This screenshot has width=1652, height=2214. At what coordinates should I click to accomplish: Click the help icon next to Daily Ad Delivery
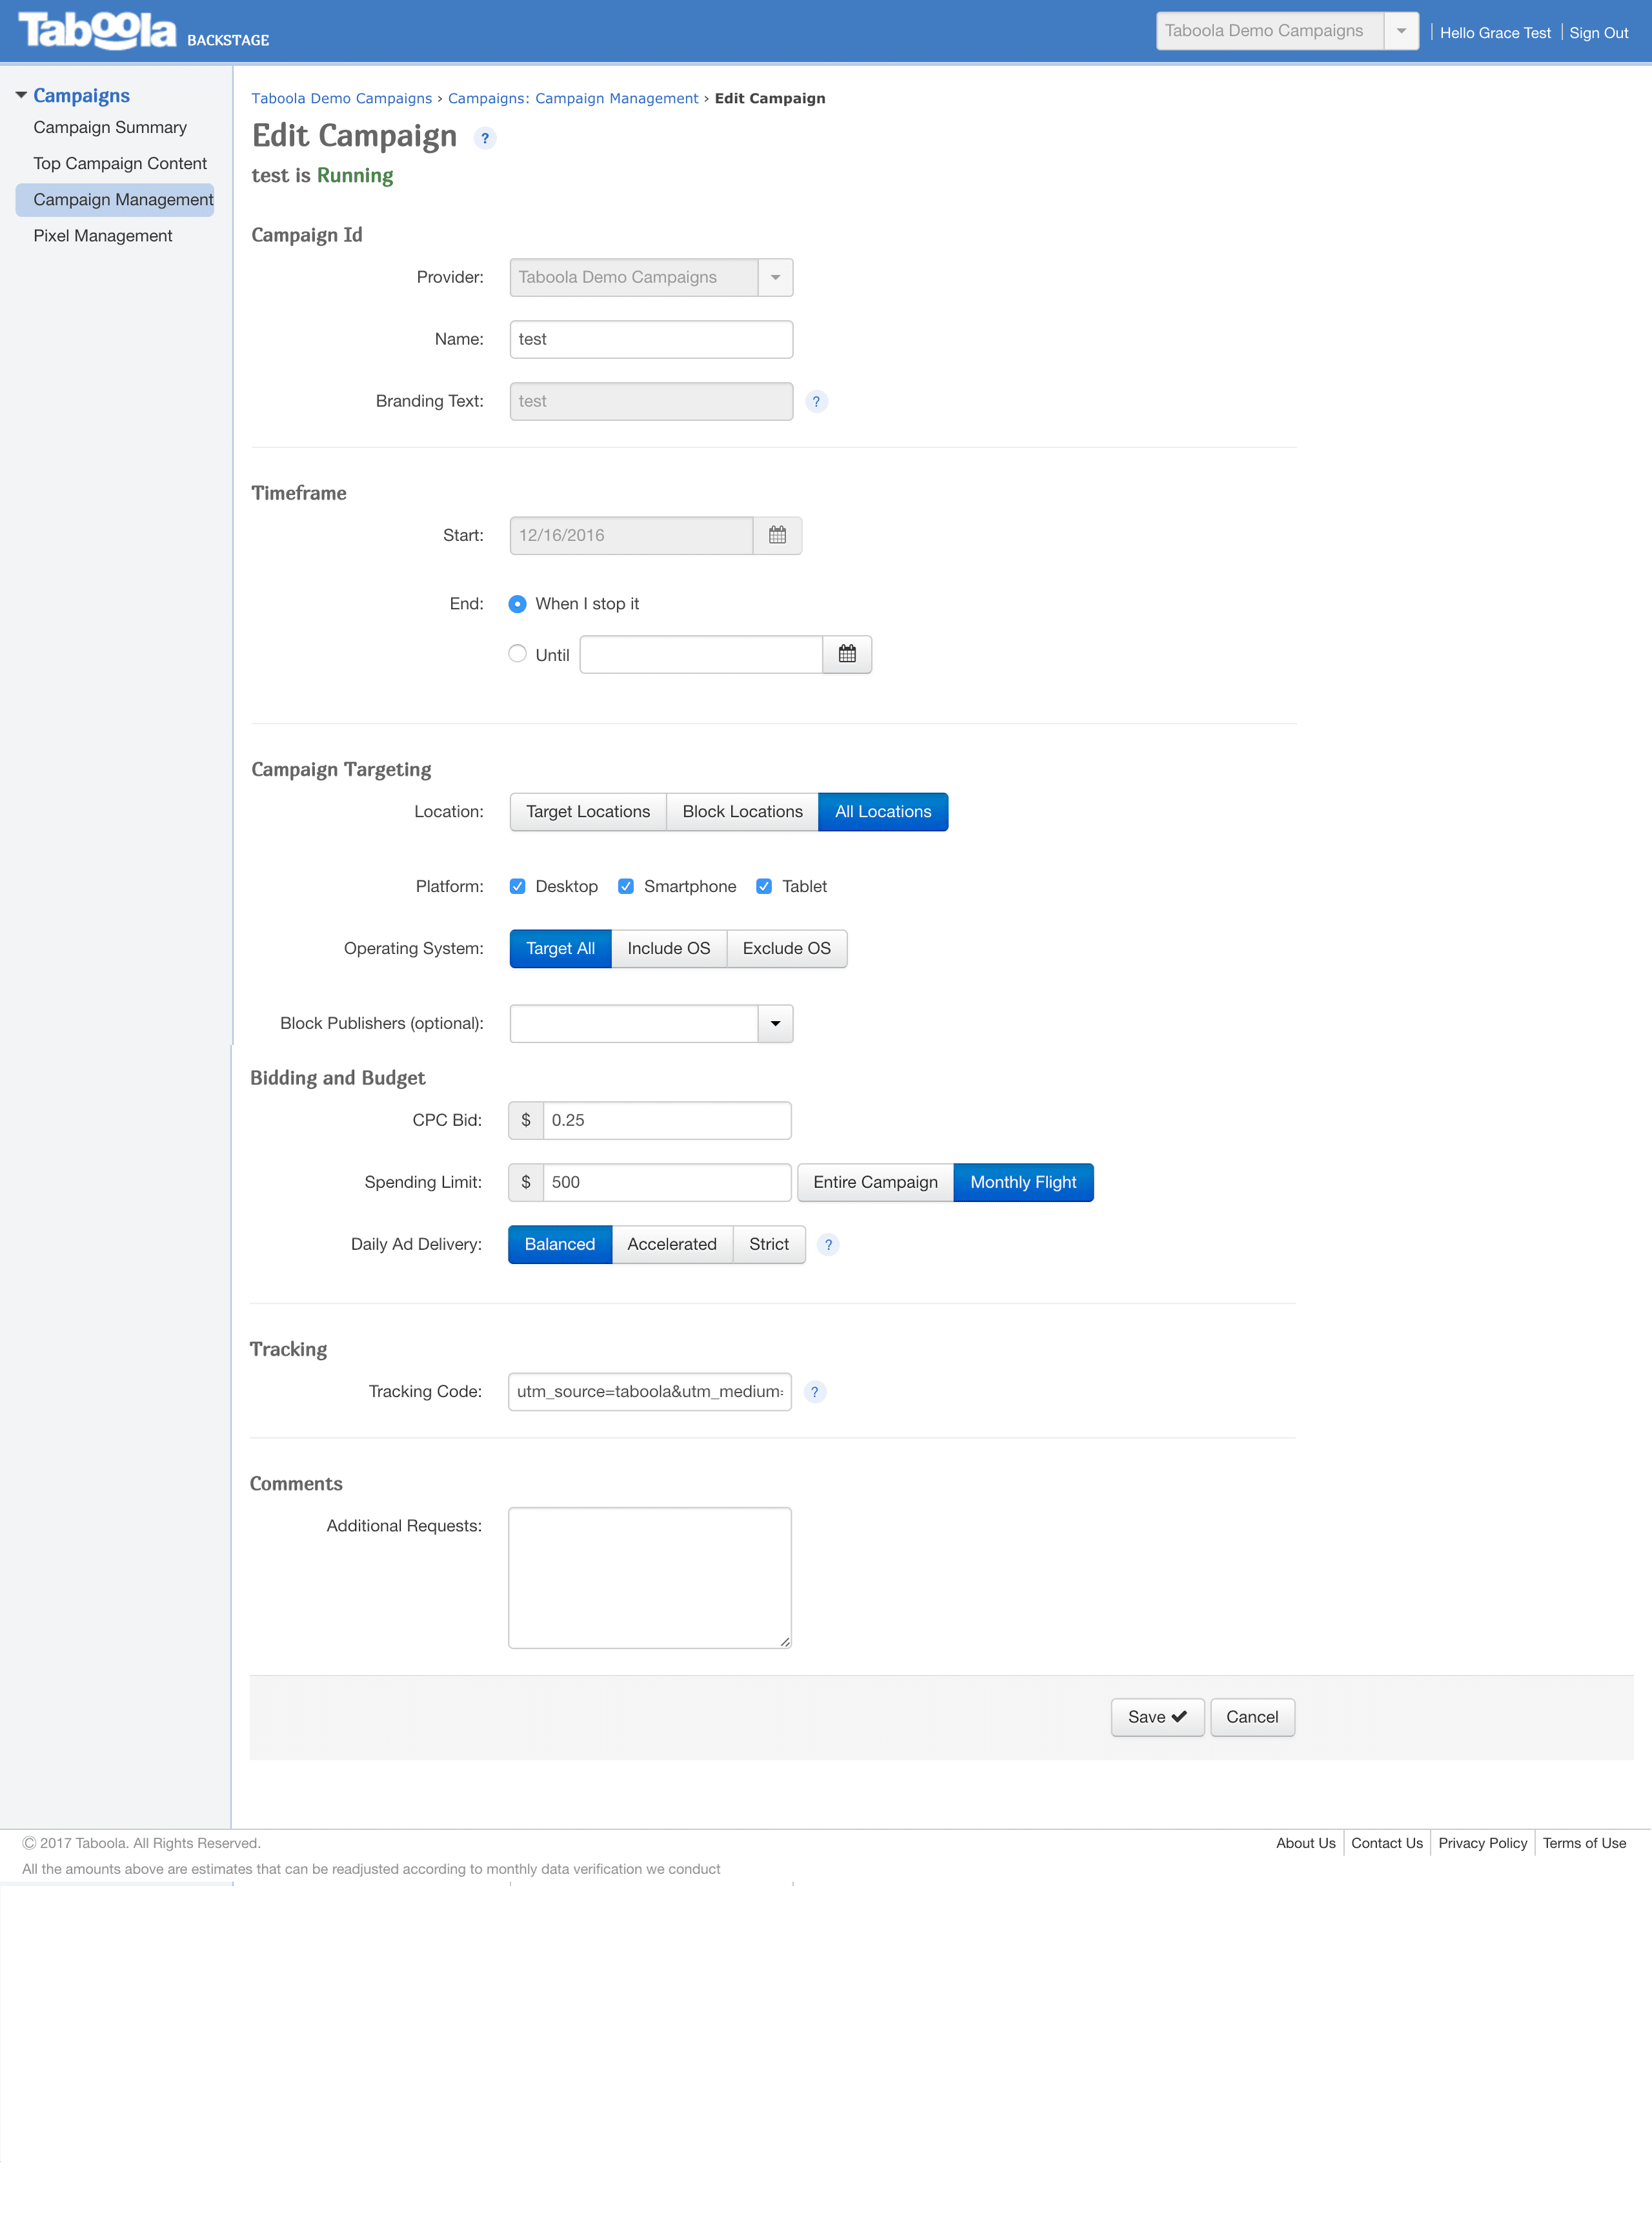pos(828,1244)
